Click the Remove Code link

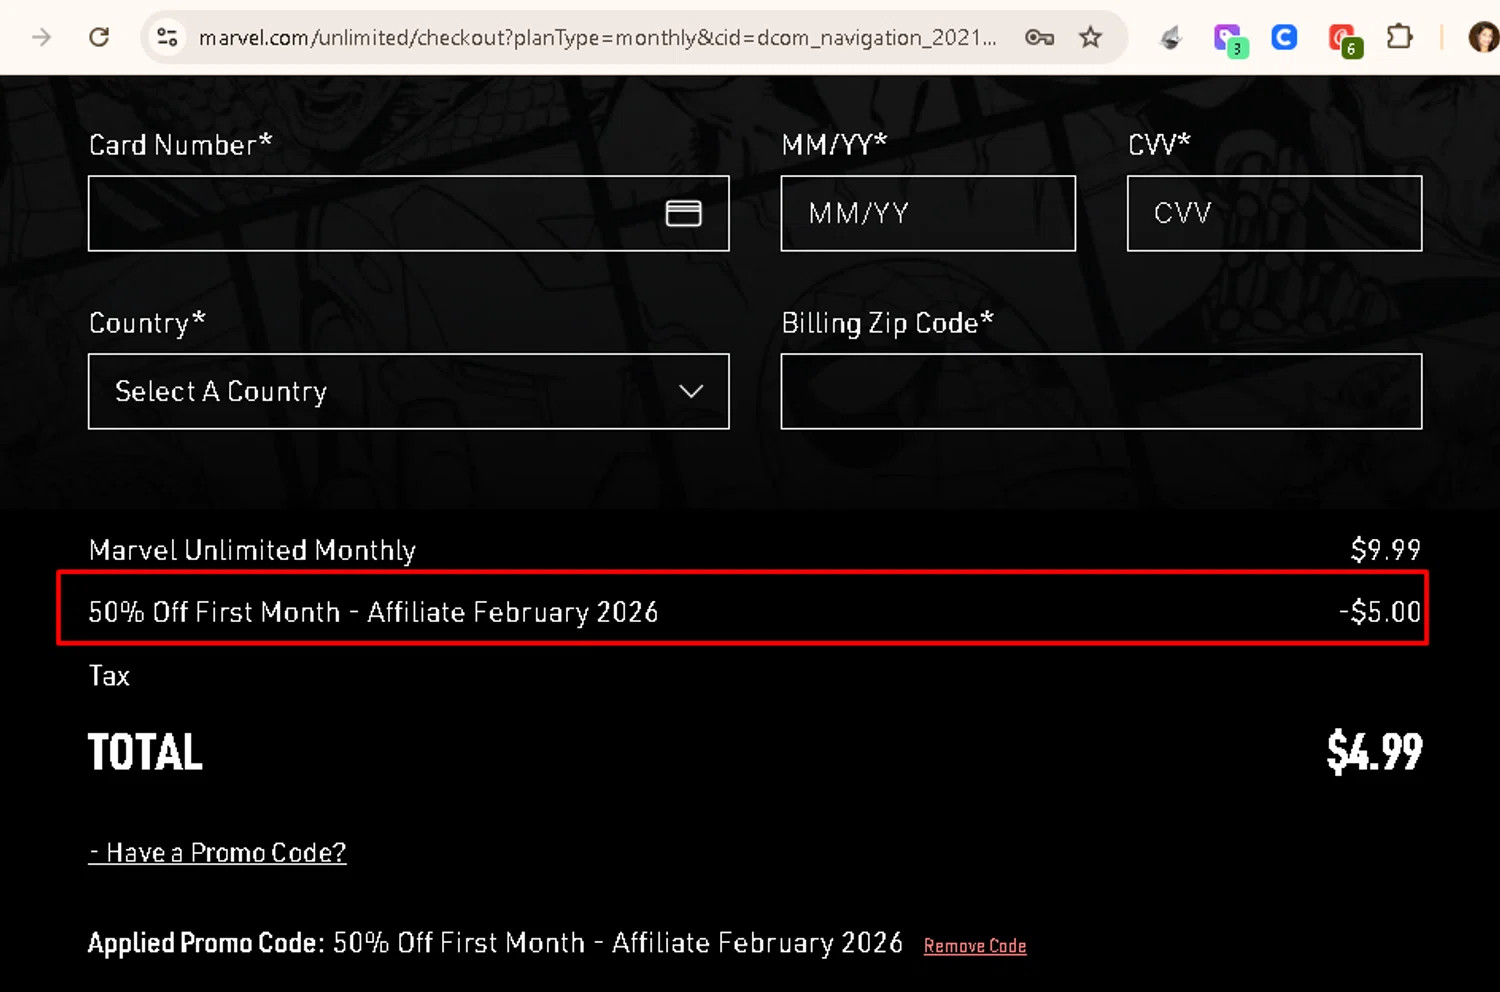pos(975,946)
